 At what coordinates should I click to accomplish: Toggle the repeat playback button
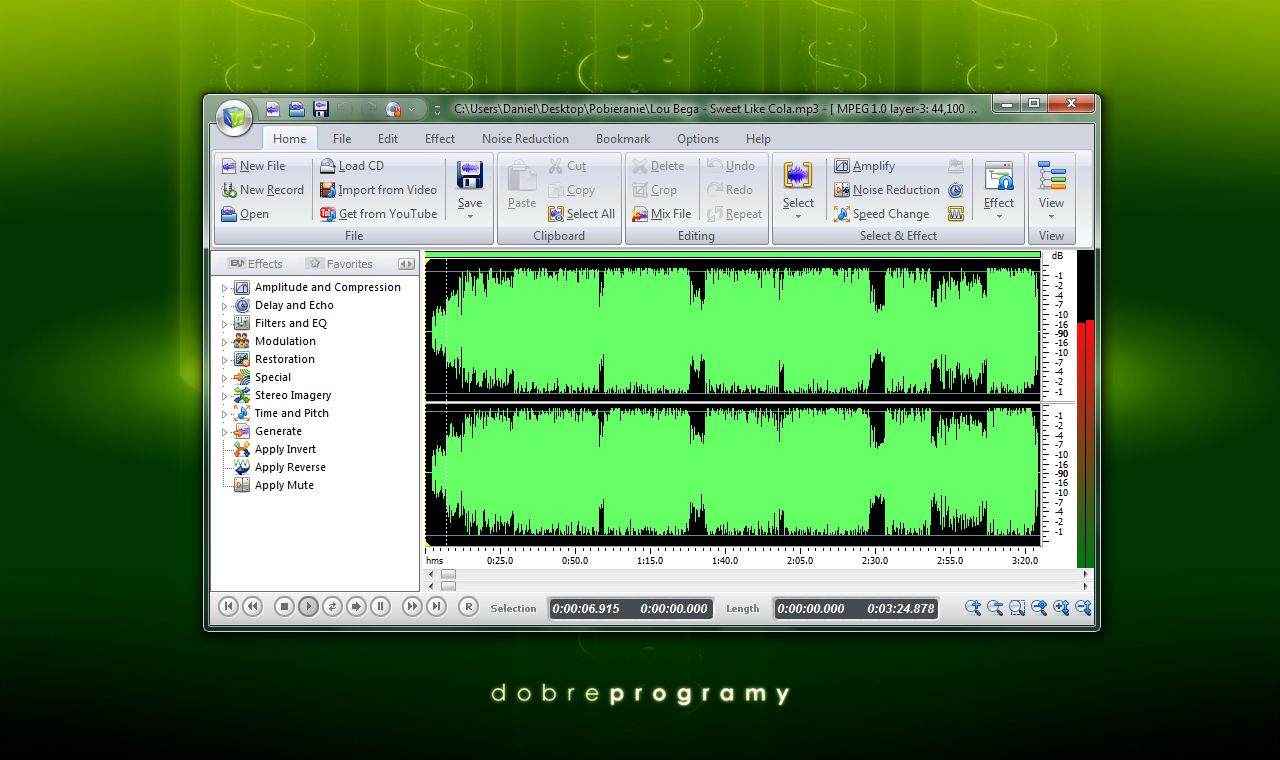coord(333,607)
